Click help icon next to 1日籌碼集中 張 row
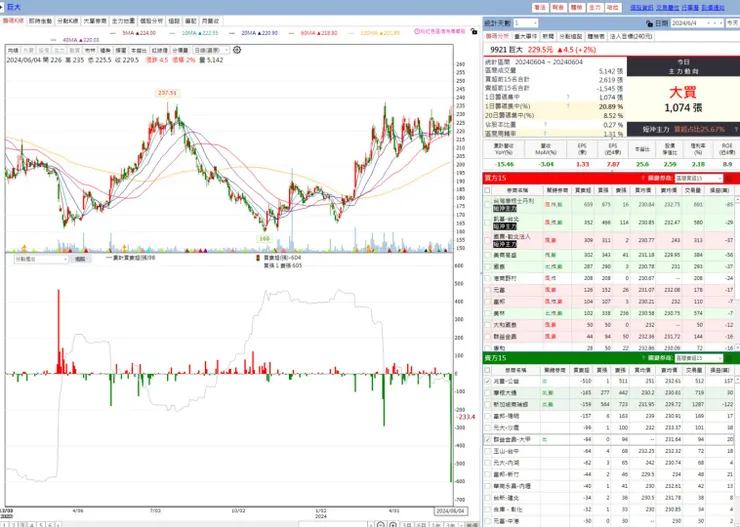The image size is (740, 527). (x=569, y=97)
